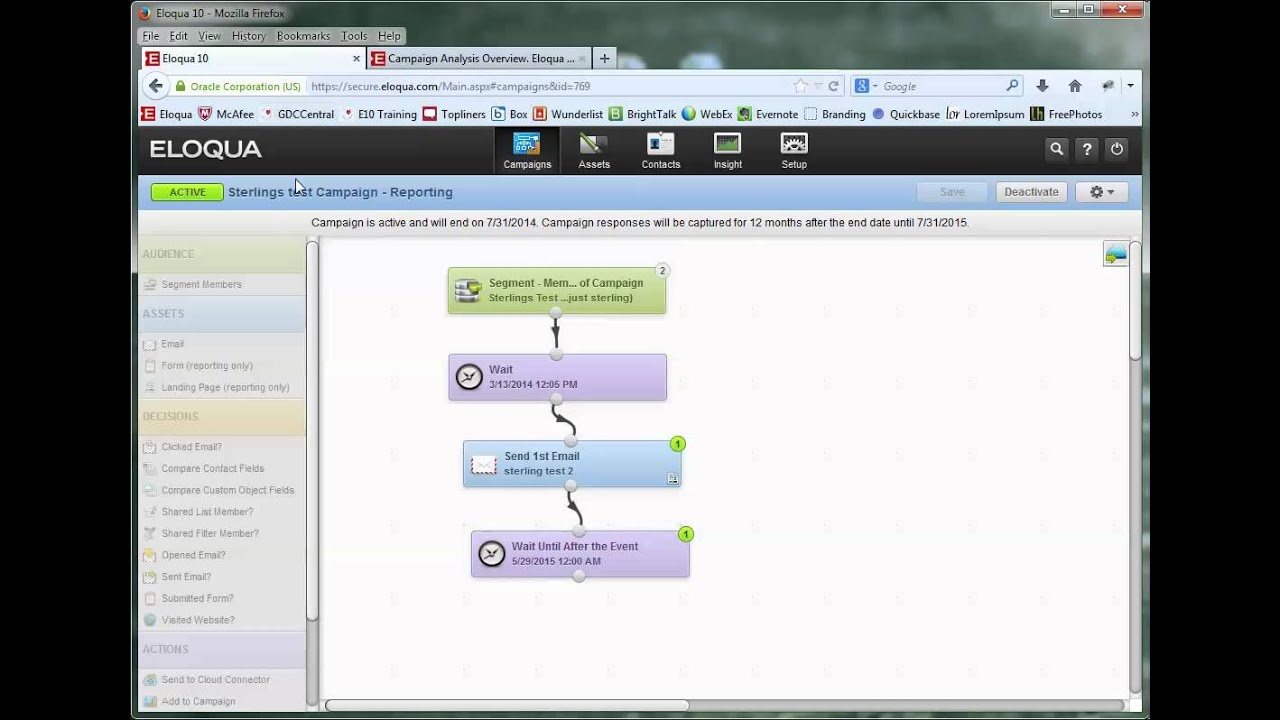Open the Google search engine dropdown
The height and width of the screenshot is (720, 1280).
[866, 86]
